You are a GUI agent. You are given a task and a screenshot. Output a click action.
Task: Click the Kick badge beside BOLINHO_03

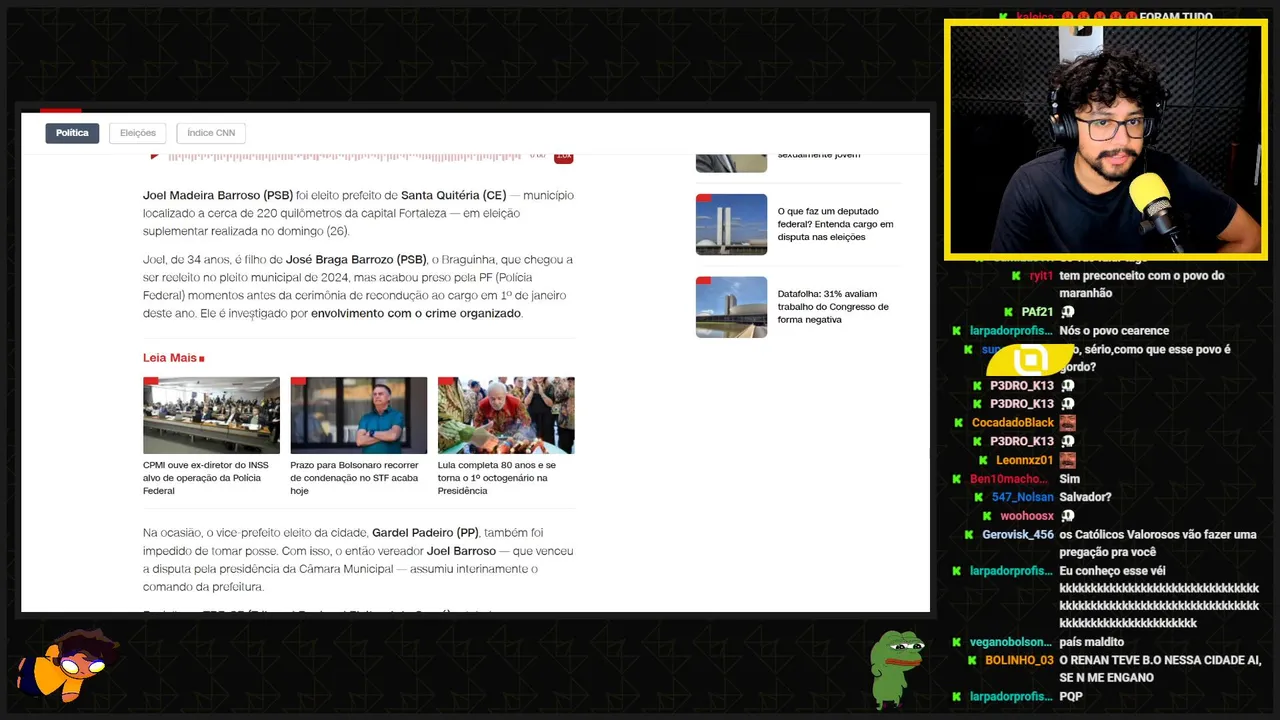click(x=973, y=661)
